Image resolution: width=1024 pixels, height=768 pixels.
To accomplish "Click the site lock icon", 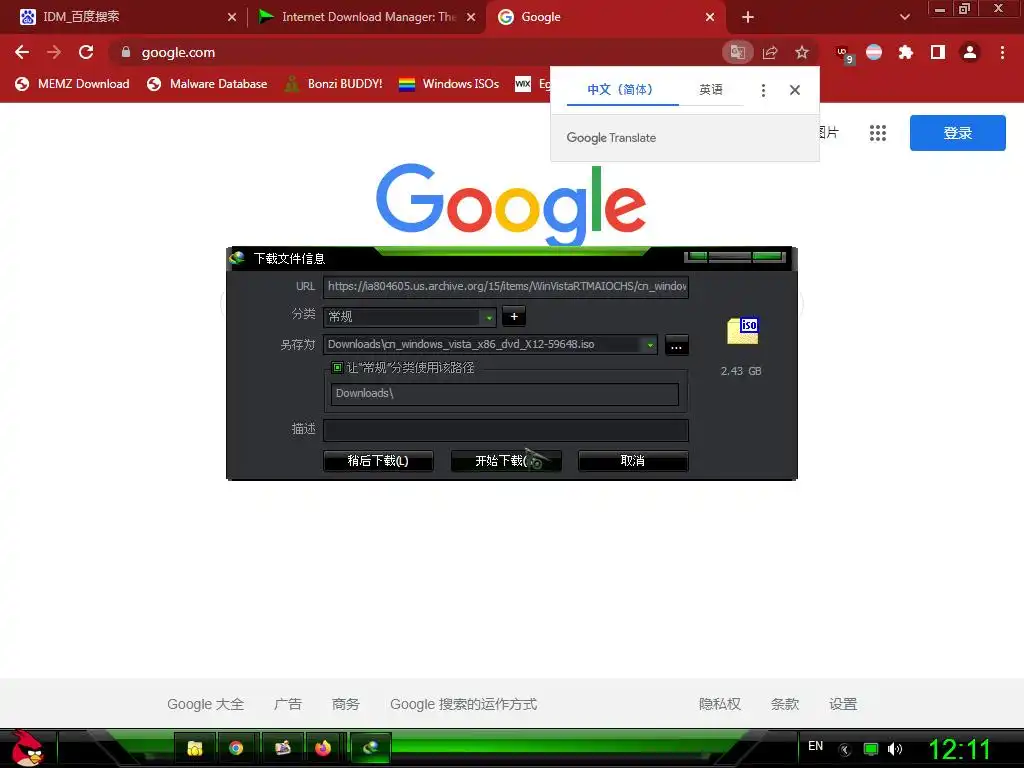I will coord(126,52).
